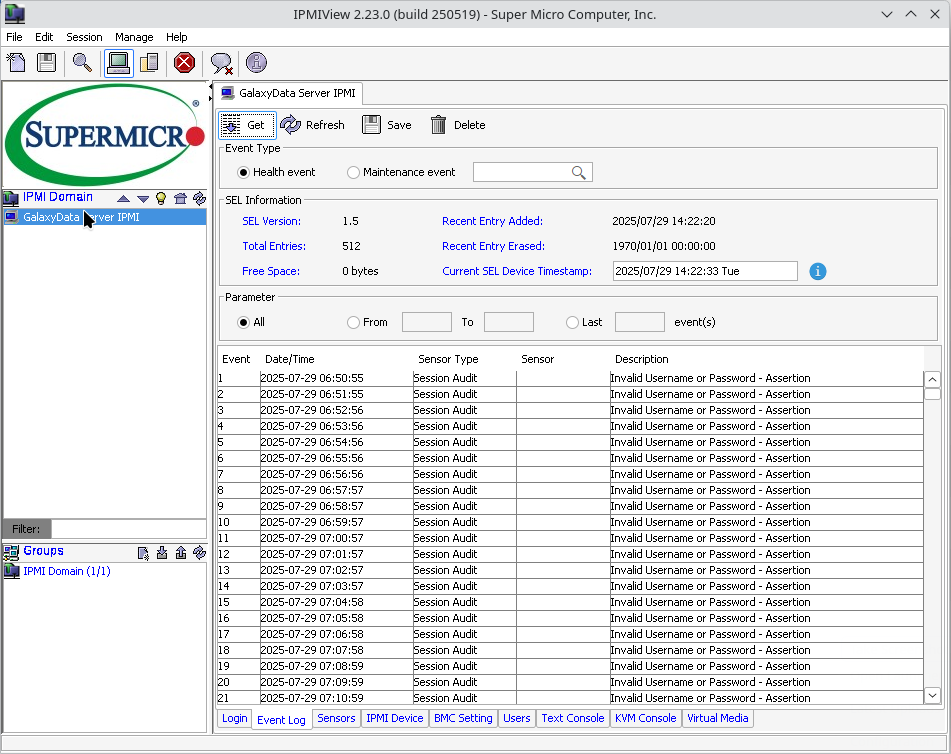The height and width of the screenshot is (754, 951).
Task: Click the blue info icon beside SEL timestamp
Action: pos(818,271)
